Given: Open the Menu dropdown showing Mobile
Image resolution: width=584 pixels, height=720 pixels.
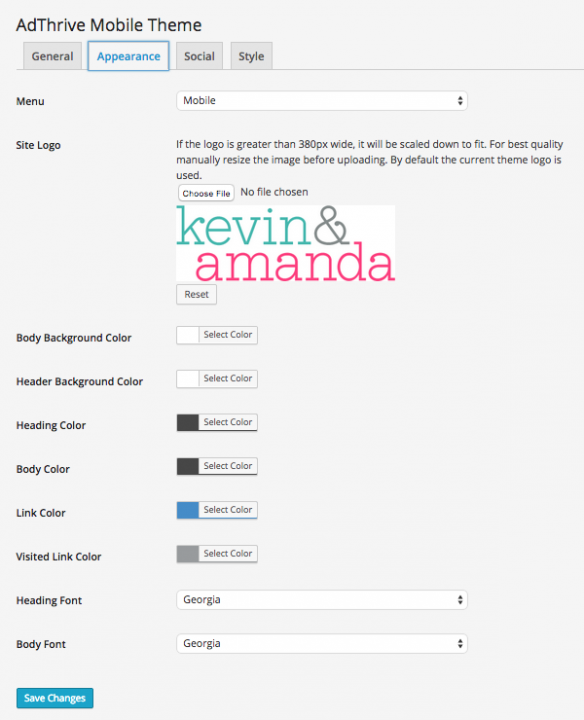Looking at the screenshot, I should 322,101.
